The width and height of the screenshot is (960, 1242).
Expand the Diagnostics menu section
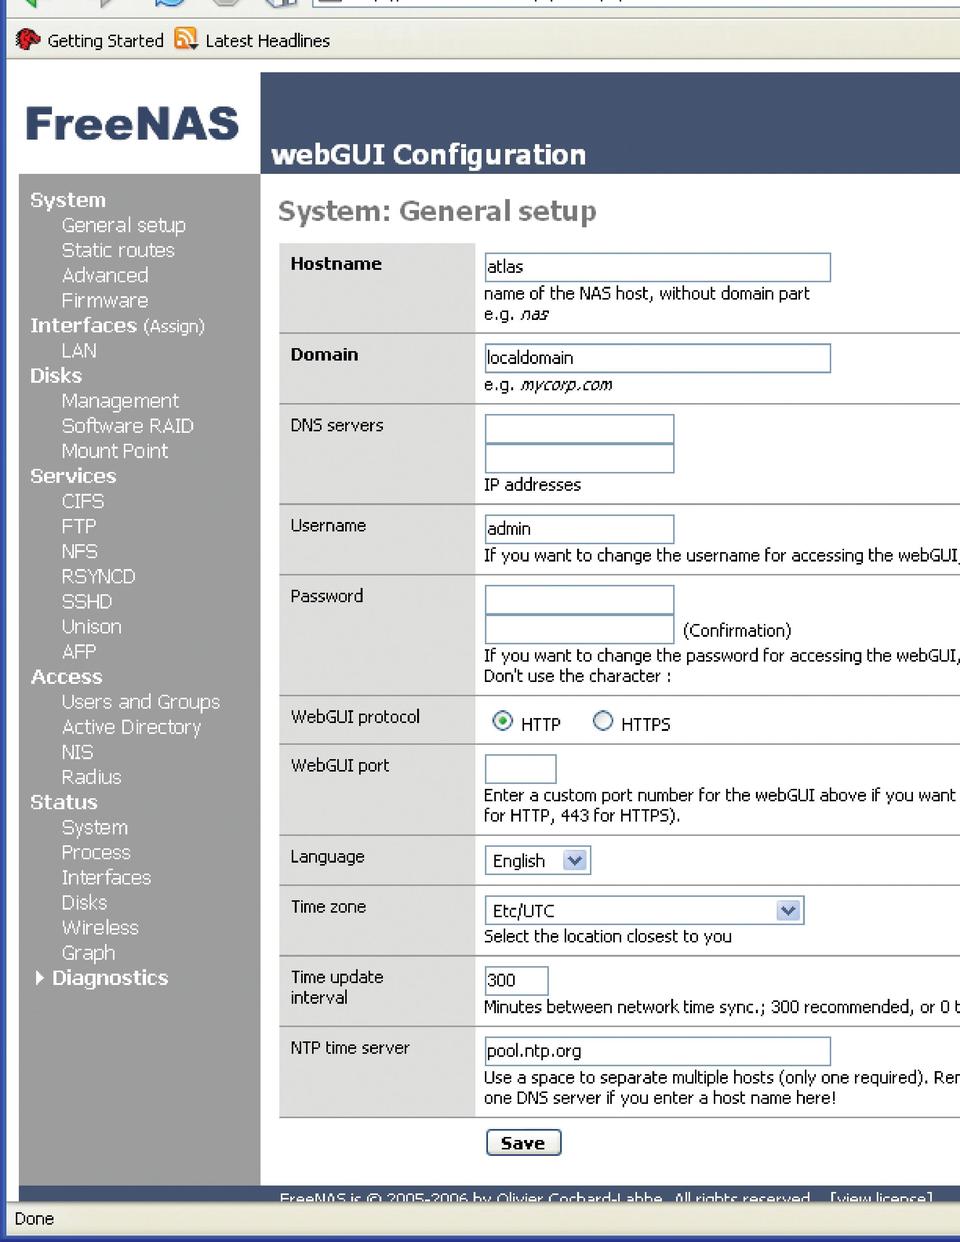[x=109, y=978]
